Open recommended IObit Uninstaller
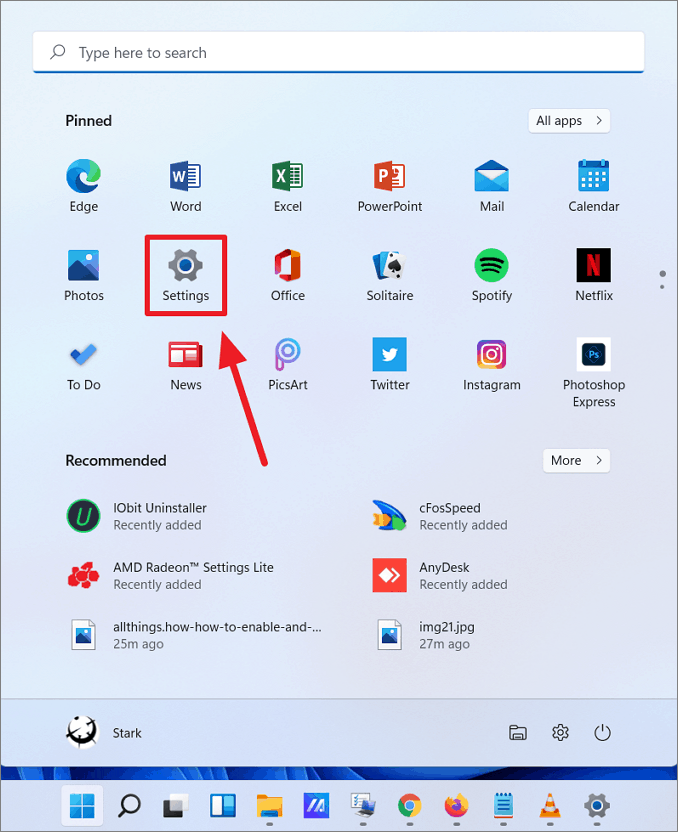This screenshot has width=678, height=832. (x=137, y=516)
